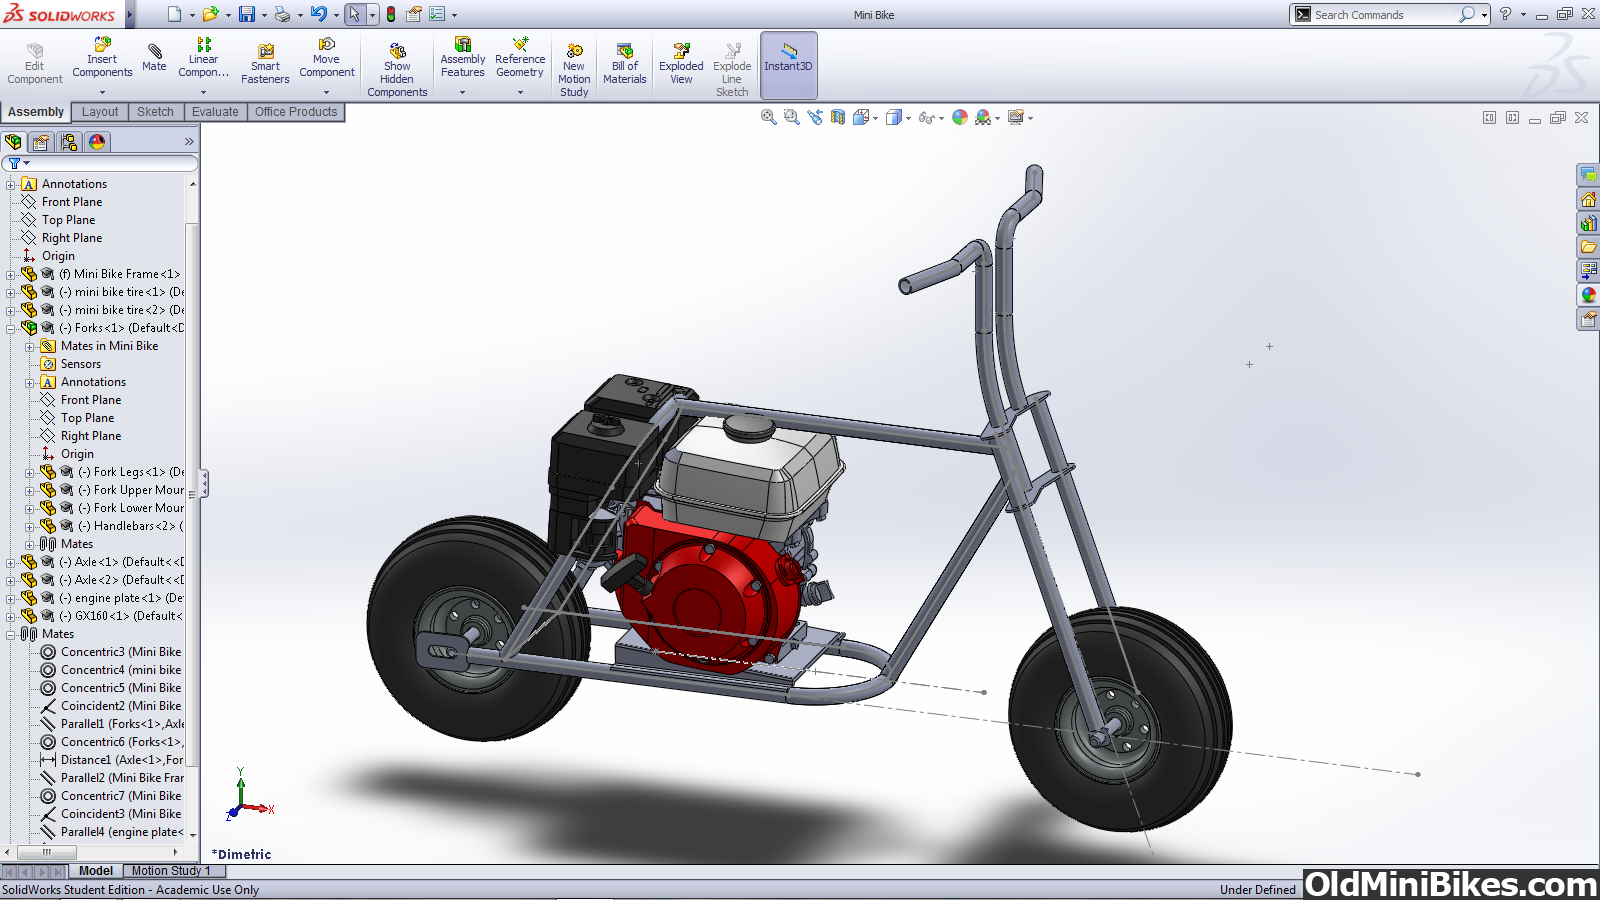This screenshot has width=1600, height=900.
Task: Open Smart Fasteners tool
Action: 265,64
